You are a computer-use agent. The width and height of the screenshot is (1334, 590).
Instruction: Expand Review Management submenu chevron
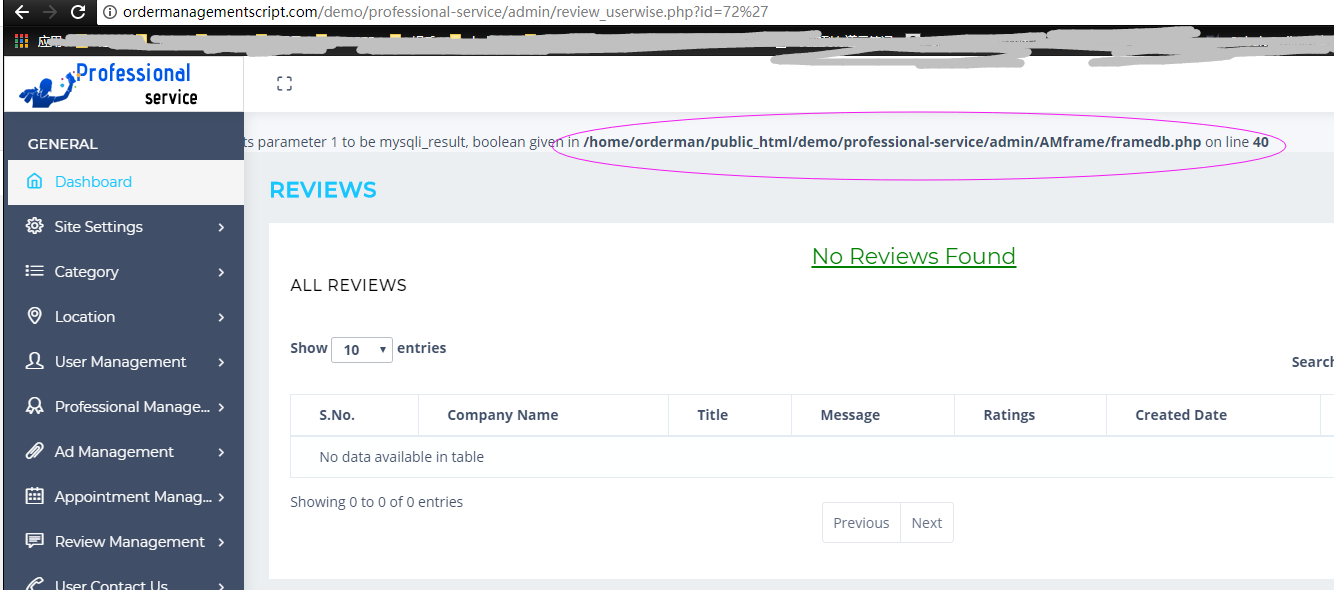[221, 542]
